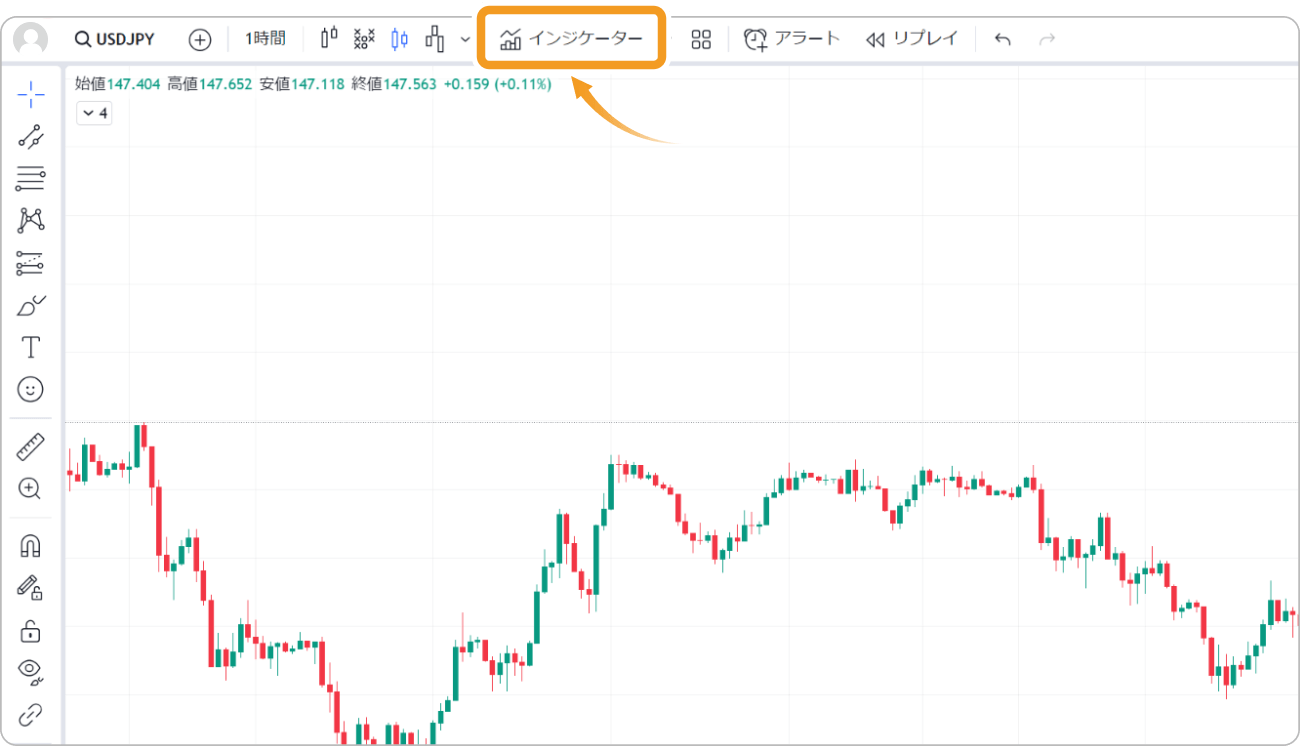Add a comparison symbol with the plus icon
The image size is (1300, 746).
pyautogui.click(x=200, y=39)
